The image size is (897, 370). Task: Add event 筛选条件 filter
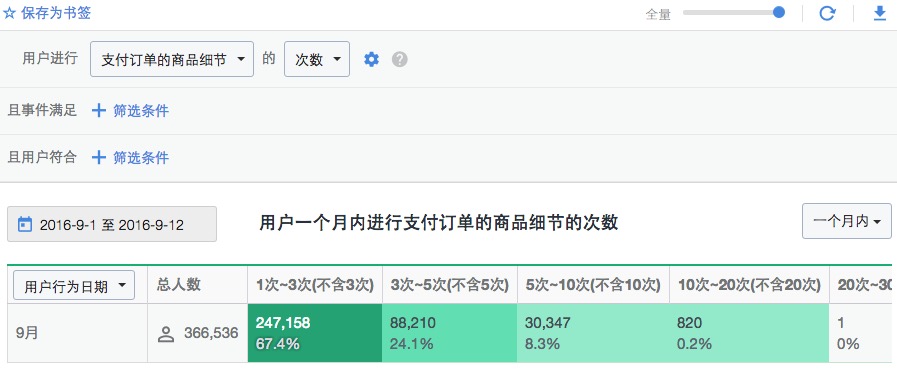[141, 110]
